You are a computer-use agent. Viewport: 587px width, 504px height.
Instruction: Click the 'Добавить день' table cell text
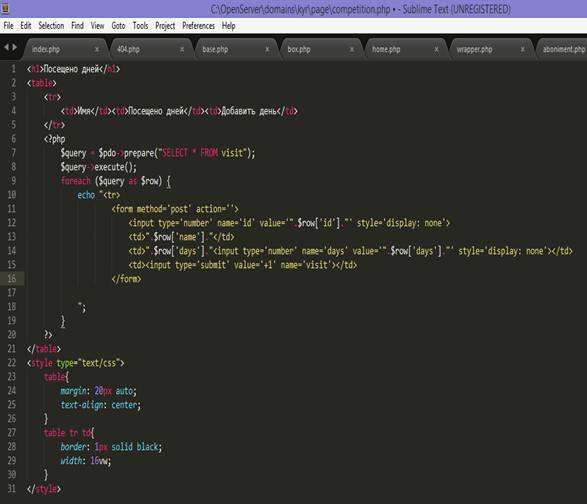pos(249,111)
